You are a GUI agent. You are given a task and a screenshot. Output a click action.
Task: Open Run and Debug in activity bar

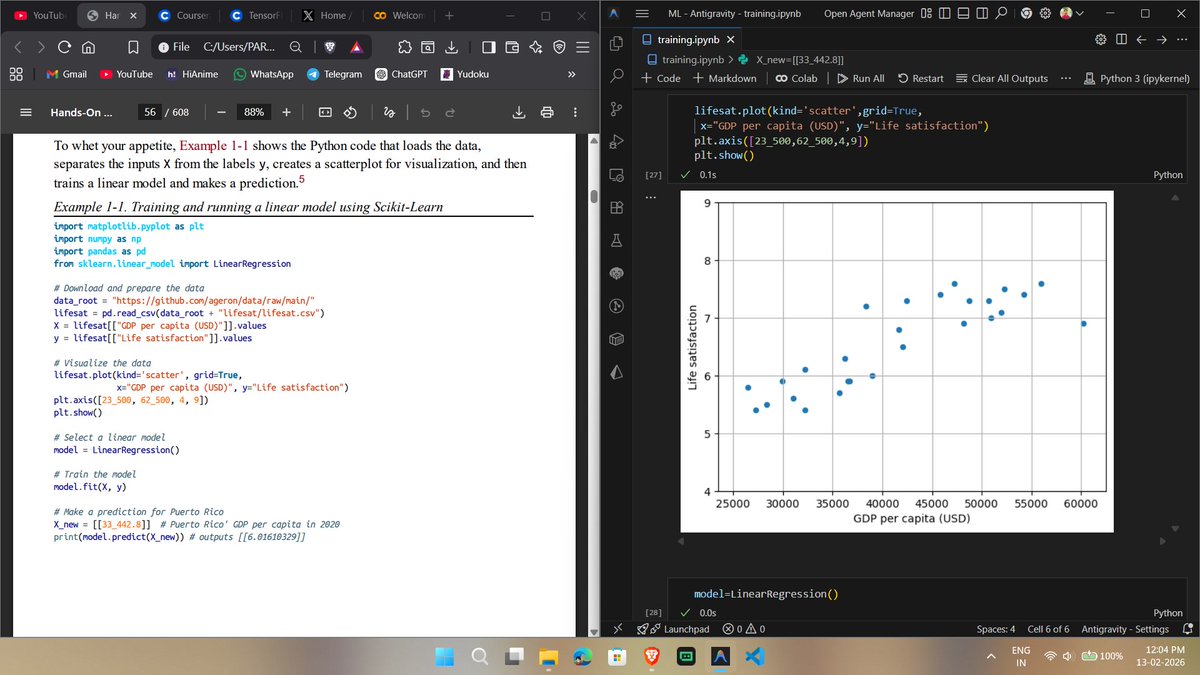pos(617,141)
